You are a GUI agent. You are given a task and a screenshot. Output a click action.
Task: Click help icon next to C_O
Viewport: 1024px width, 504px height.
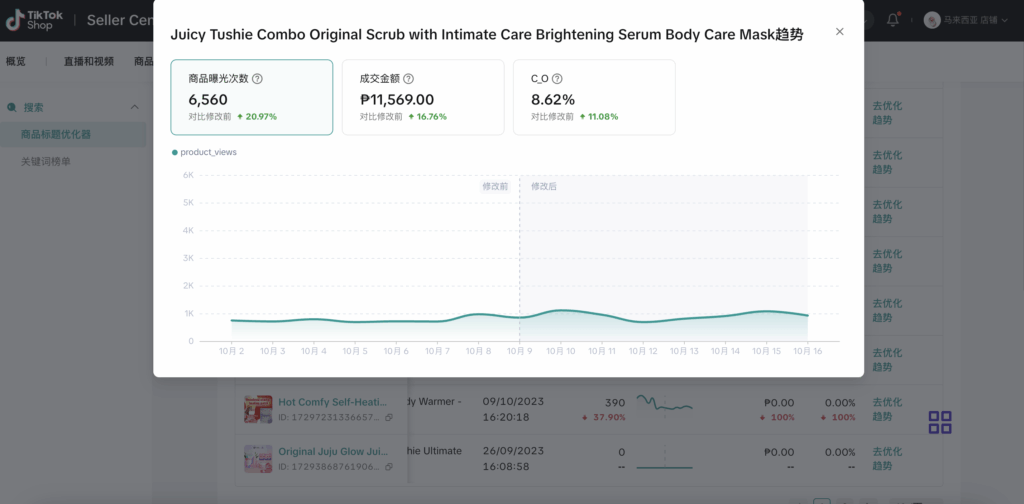point(557,79)
